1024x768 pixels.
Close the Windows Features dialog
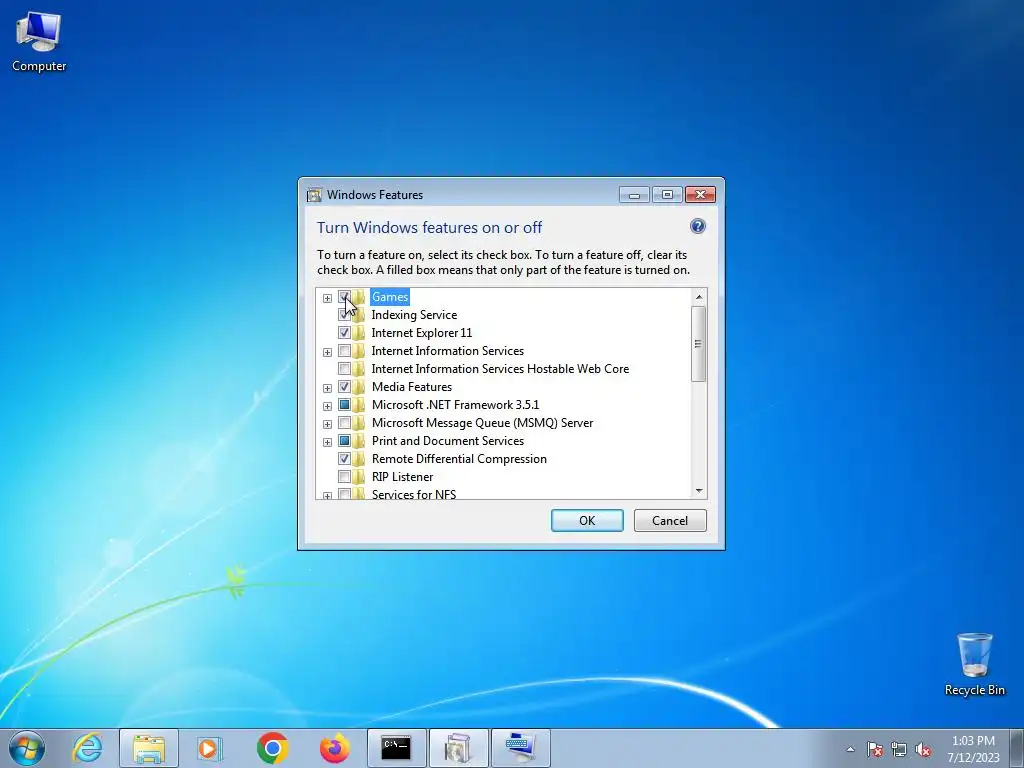[x=700, y=195]
